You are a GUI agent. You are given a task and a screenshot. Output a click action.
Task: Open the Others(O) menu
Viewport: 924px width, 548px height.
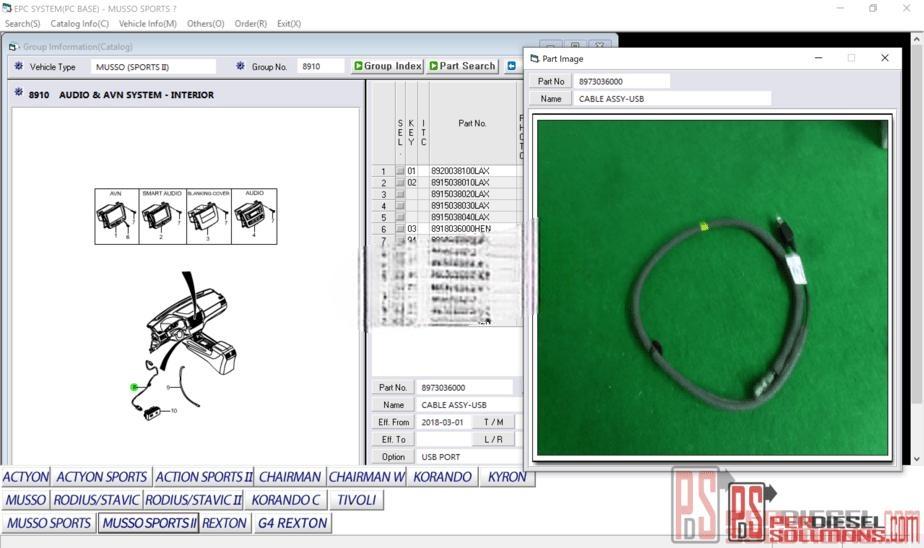[206, 24]
